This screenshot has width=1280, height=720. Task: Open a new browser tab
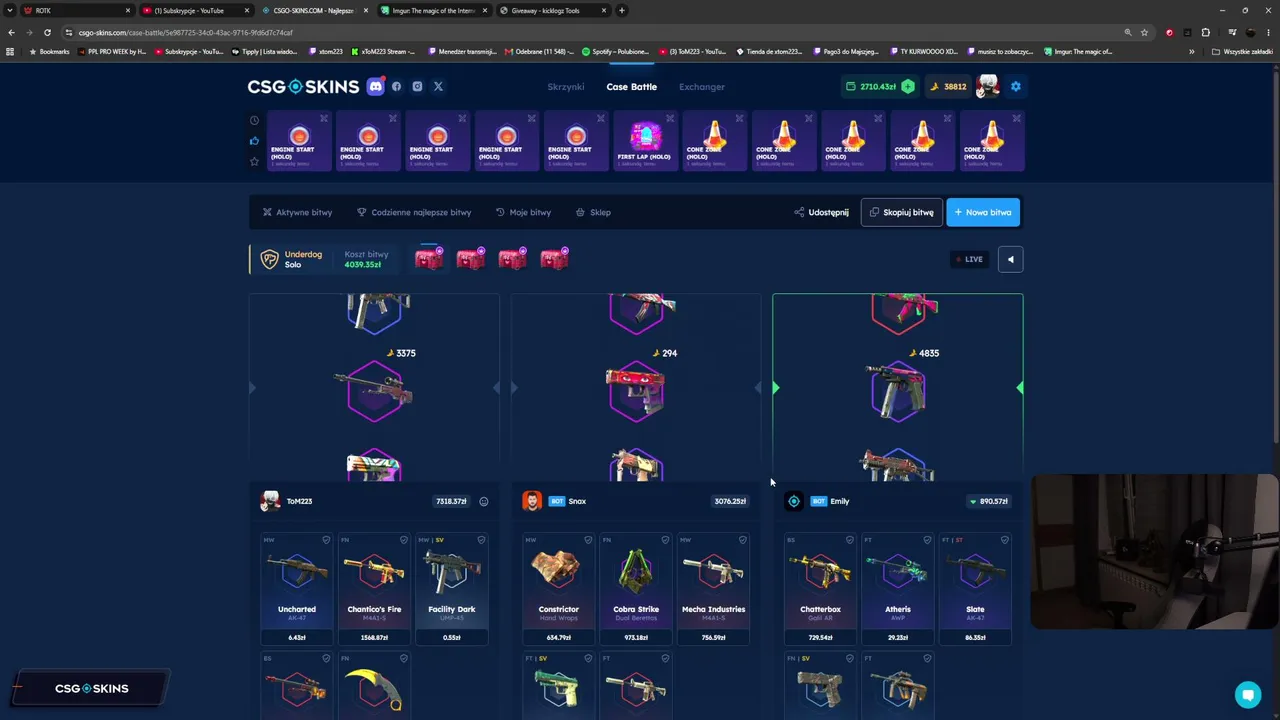pyautogui.click(x=622, y=10)
